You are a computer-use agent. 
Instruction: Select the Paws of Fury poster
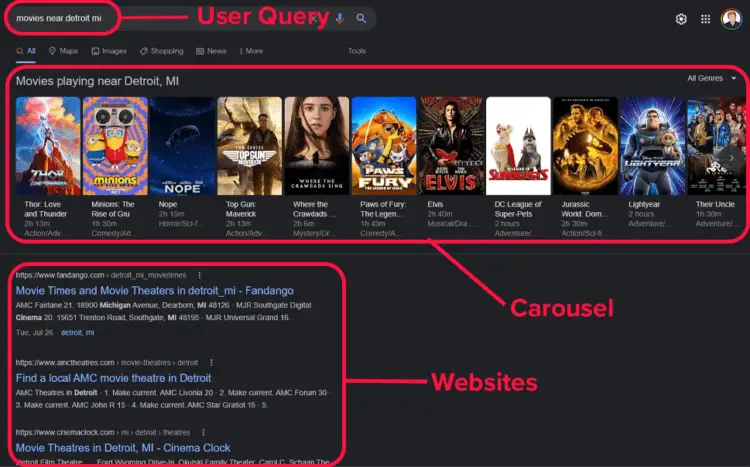click(x=384, y=146)
